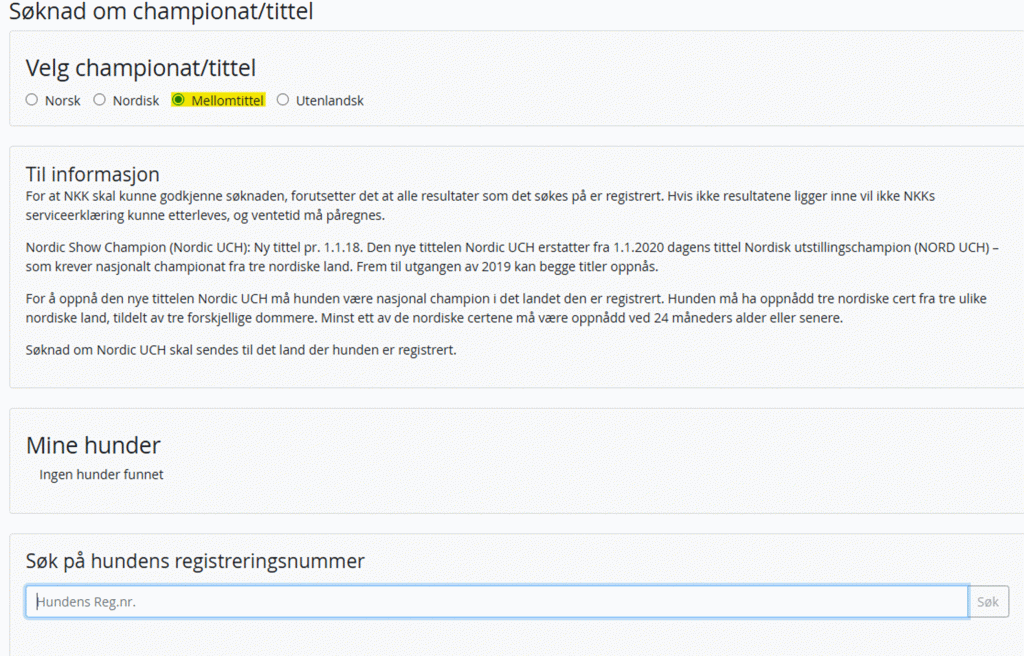Click the paragraph starting 'For å oppnå'
The image size is (1024, 656).
[500, 308]
